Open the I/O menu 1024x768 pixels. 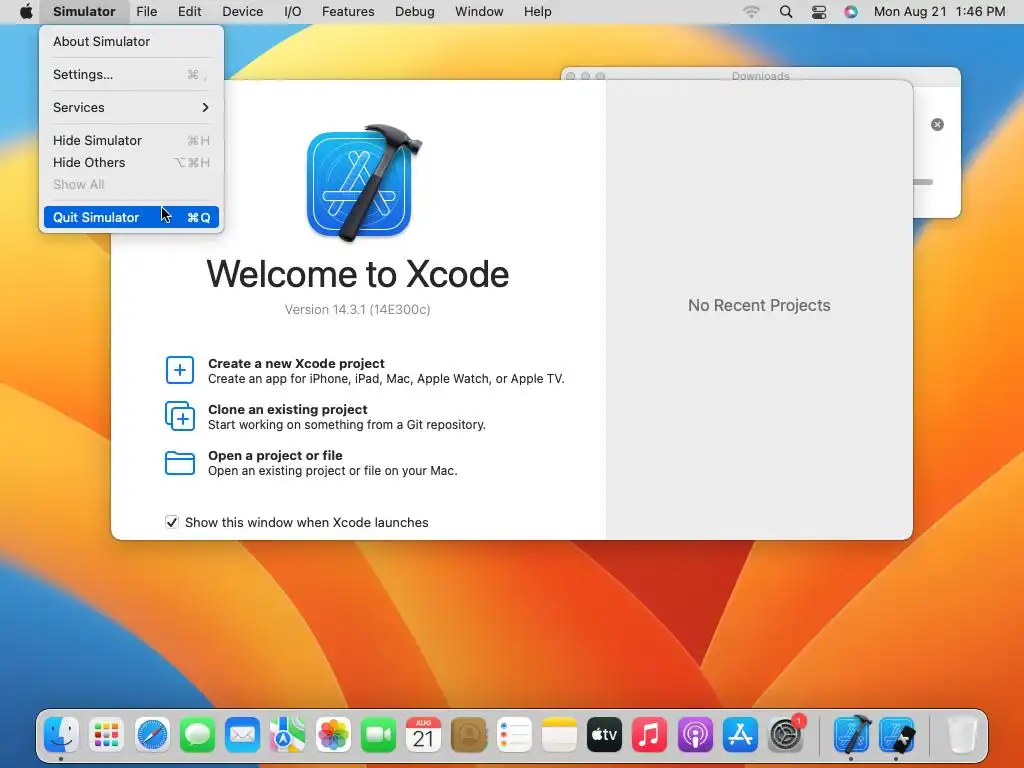pyautogui.click(x=293, y=11)
